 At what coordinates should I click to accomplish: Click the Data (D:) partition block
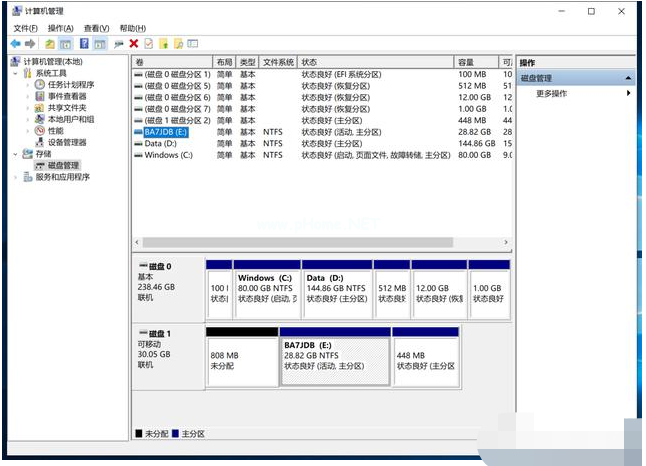tap(337, 289)
